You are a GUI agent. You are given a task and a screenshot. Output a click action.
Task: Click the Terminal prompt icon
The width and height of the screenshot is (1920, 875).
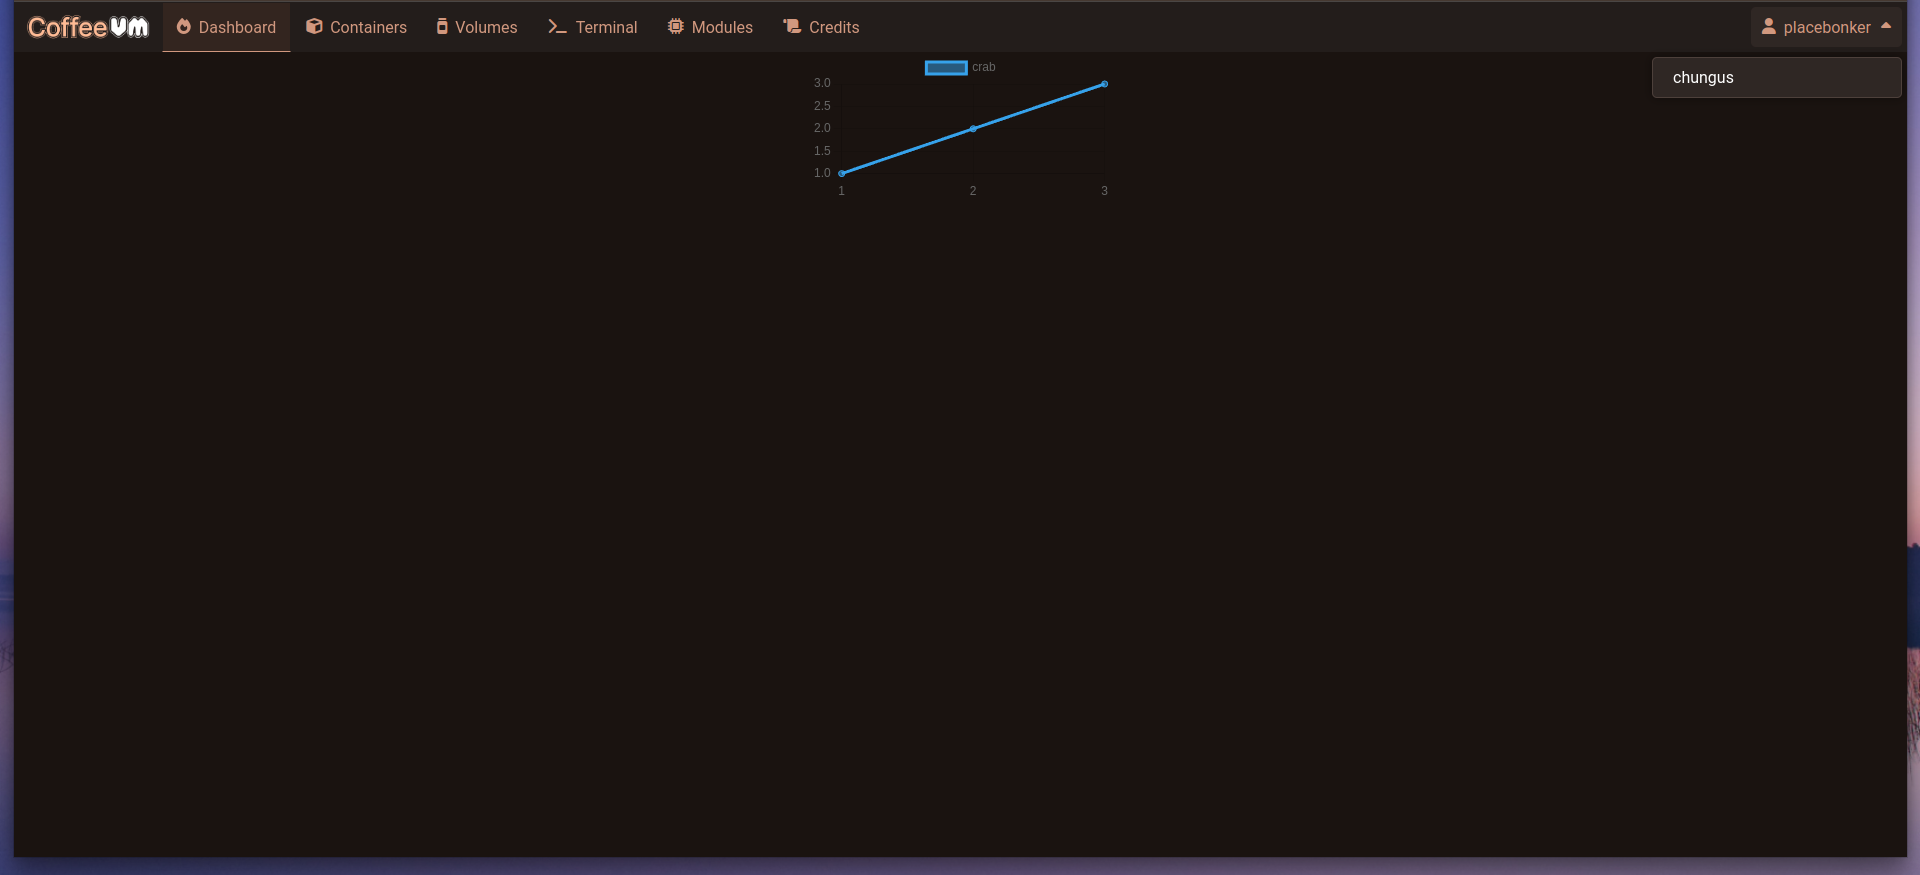(557, 27)
